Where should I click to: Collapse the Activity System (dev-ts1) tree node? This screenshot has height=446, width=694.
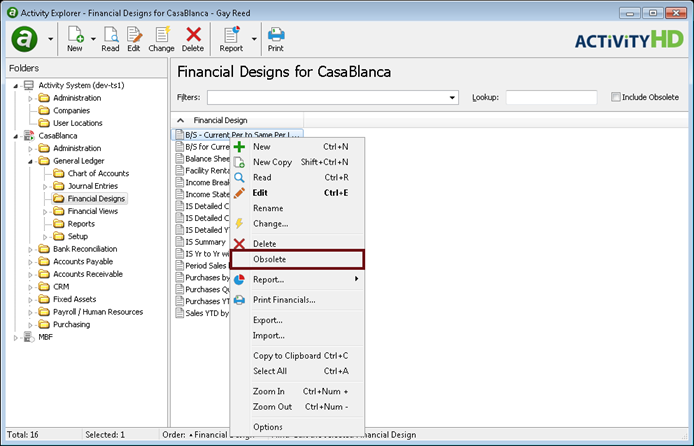coord(16,86)
